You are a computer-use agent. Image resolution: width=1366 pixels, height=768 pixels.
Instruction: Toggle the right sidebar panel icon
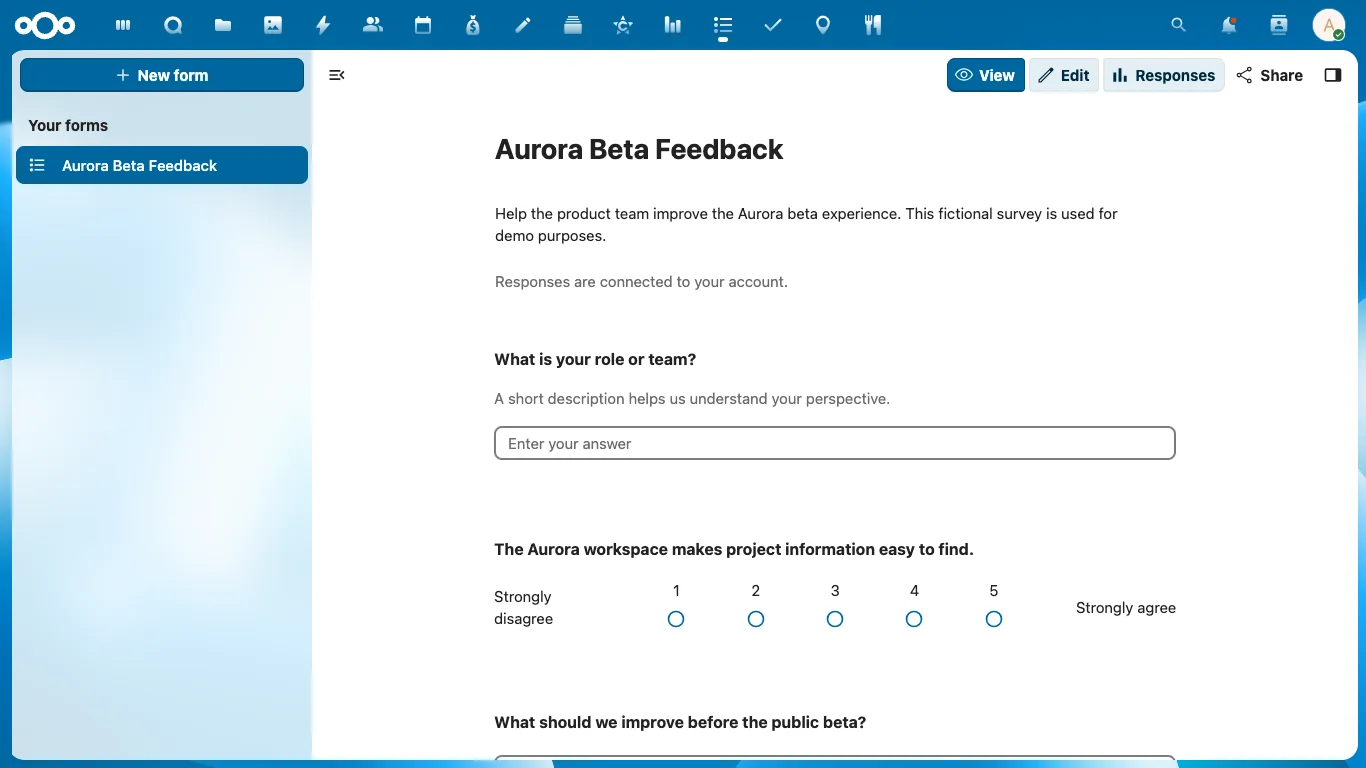pos(1332,75)
